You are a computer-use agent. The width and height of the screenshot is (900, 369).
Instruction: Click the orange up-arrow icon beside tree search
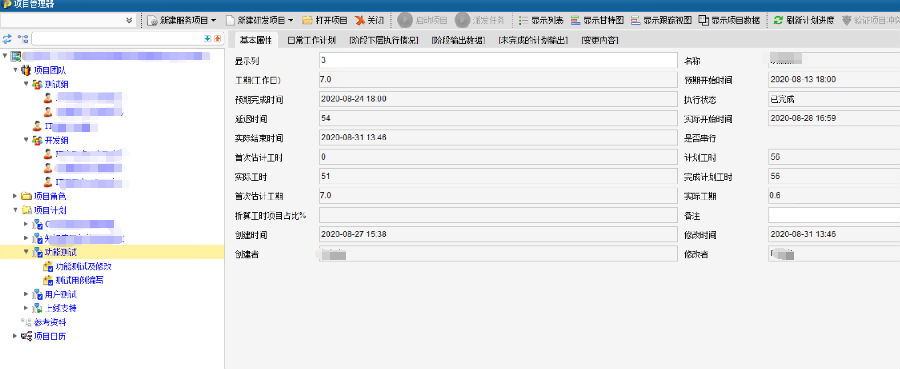[x=217, y=39]
